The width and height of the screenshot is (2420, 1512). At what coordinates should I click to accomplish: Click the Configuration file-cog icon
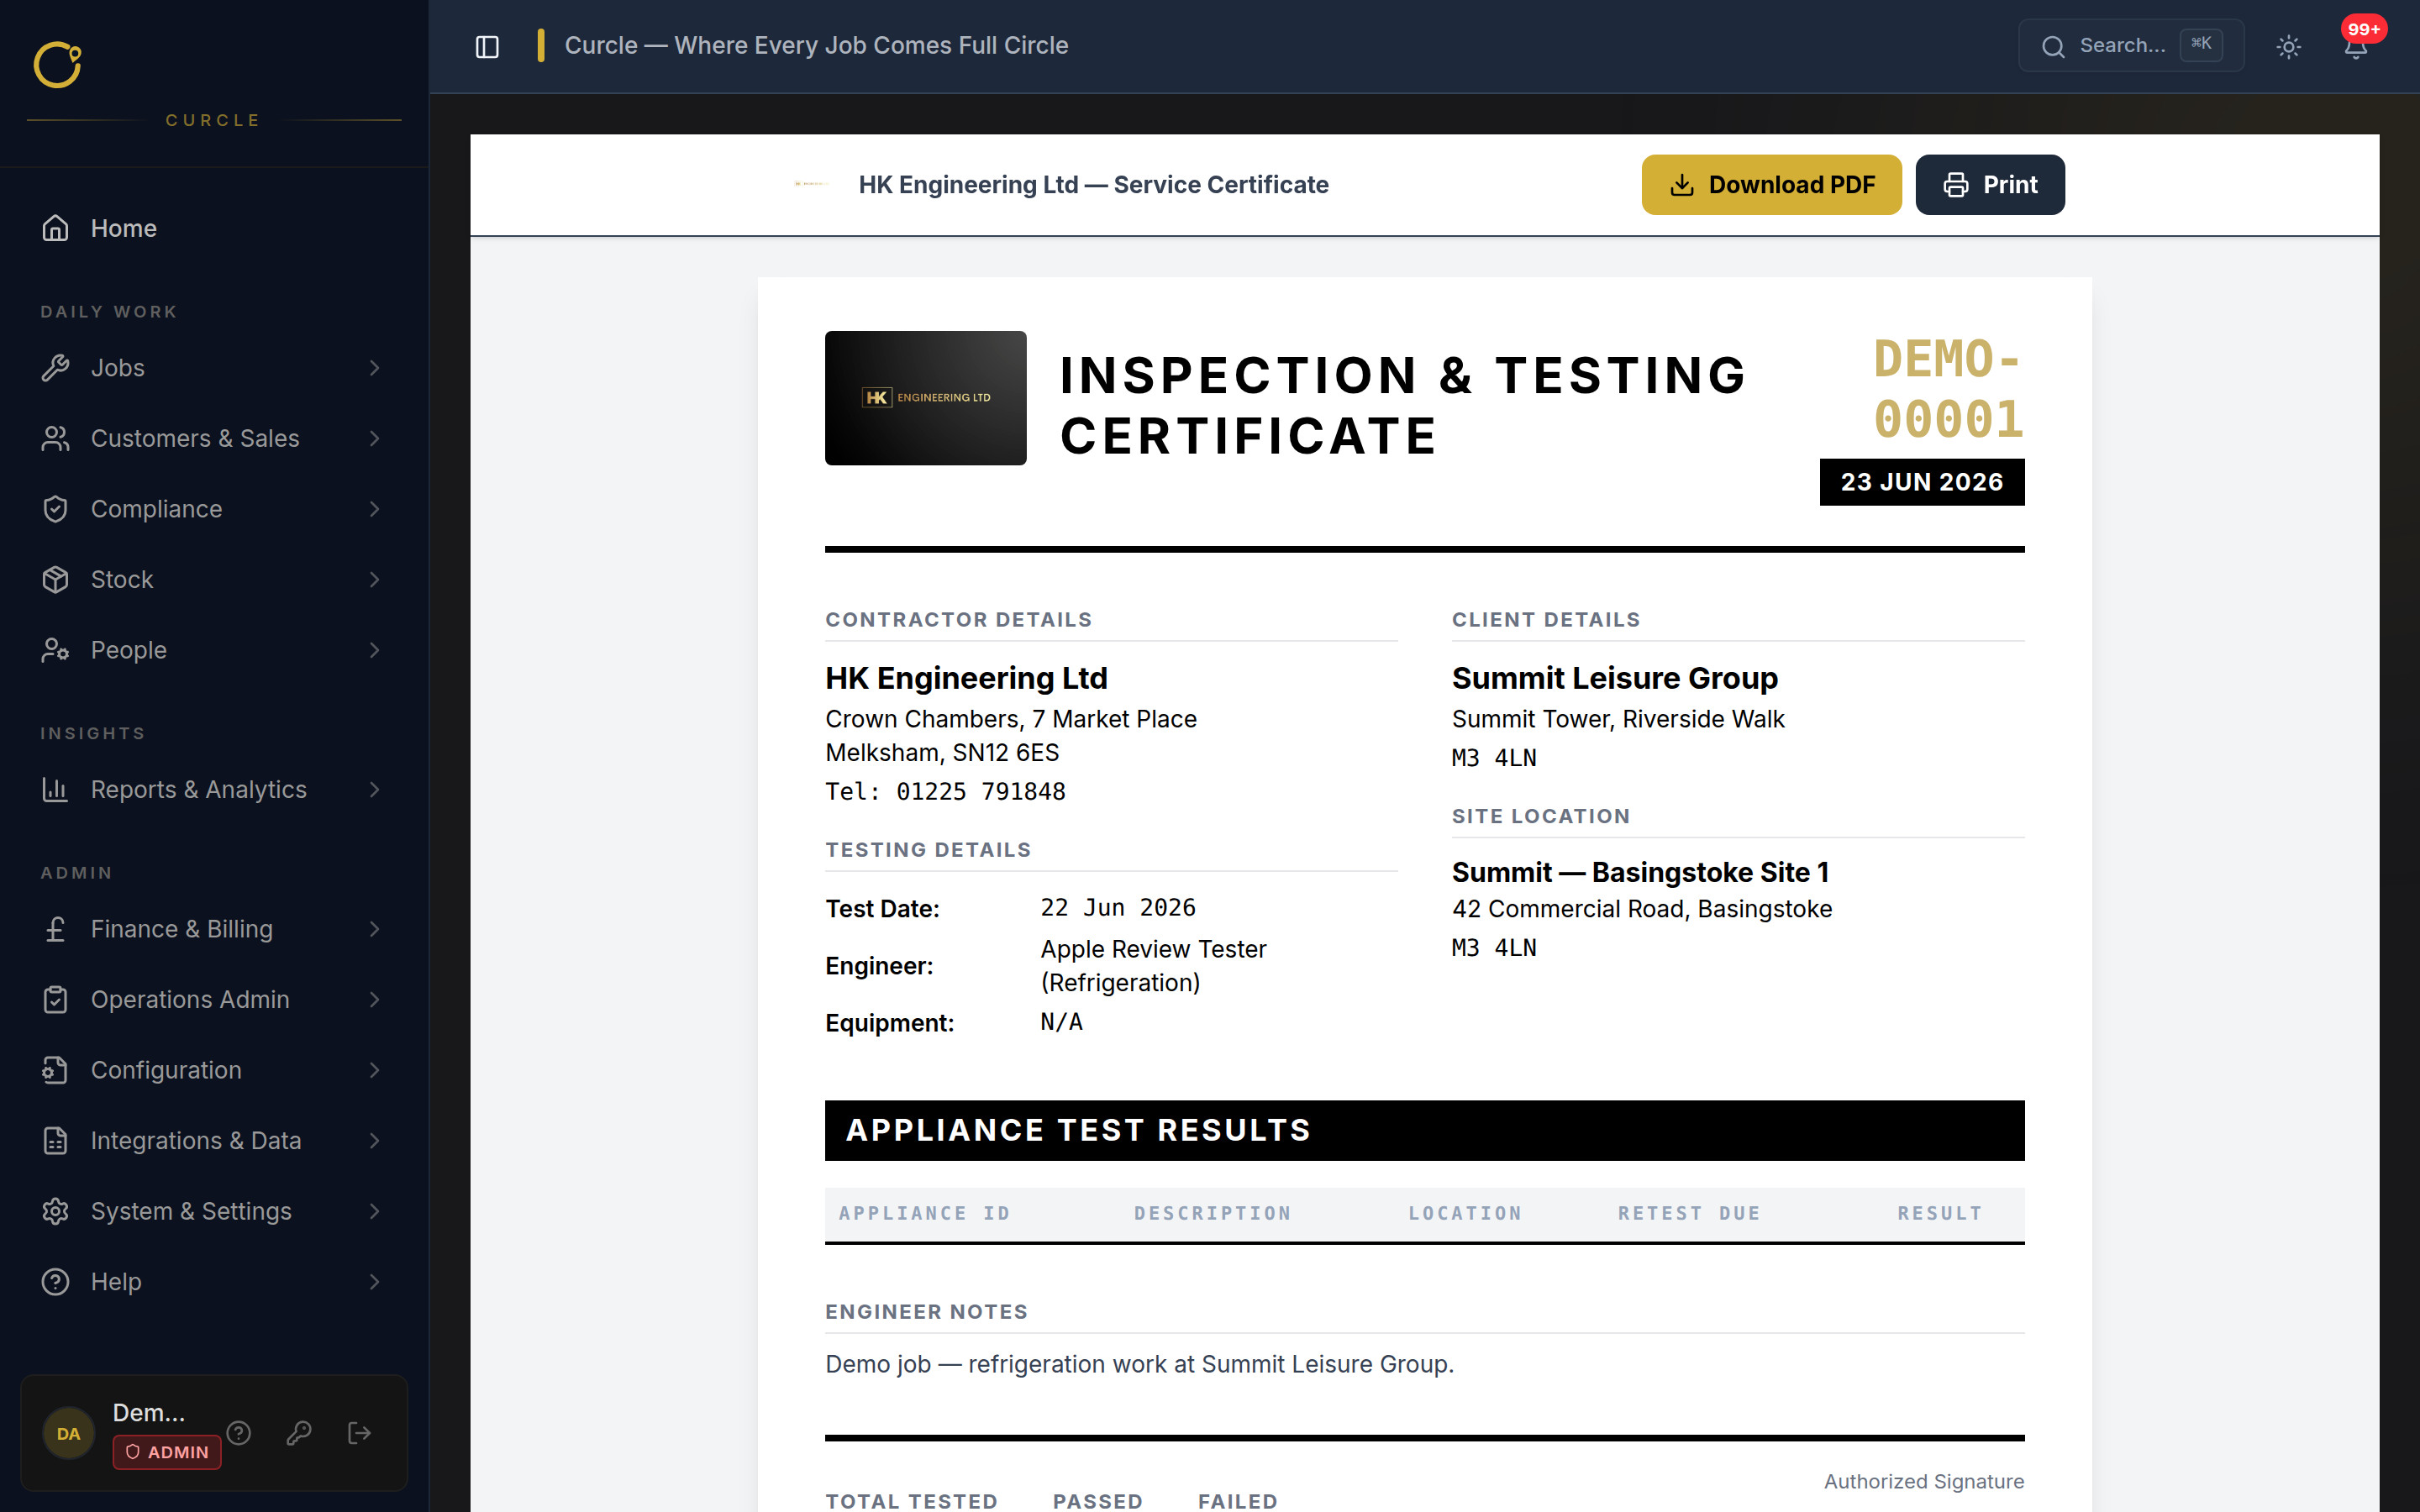click(55, 1070)
